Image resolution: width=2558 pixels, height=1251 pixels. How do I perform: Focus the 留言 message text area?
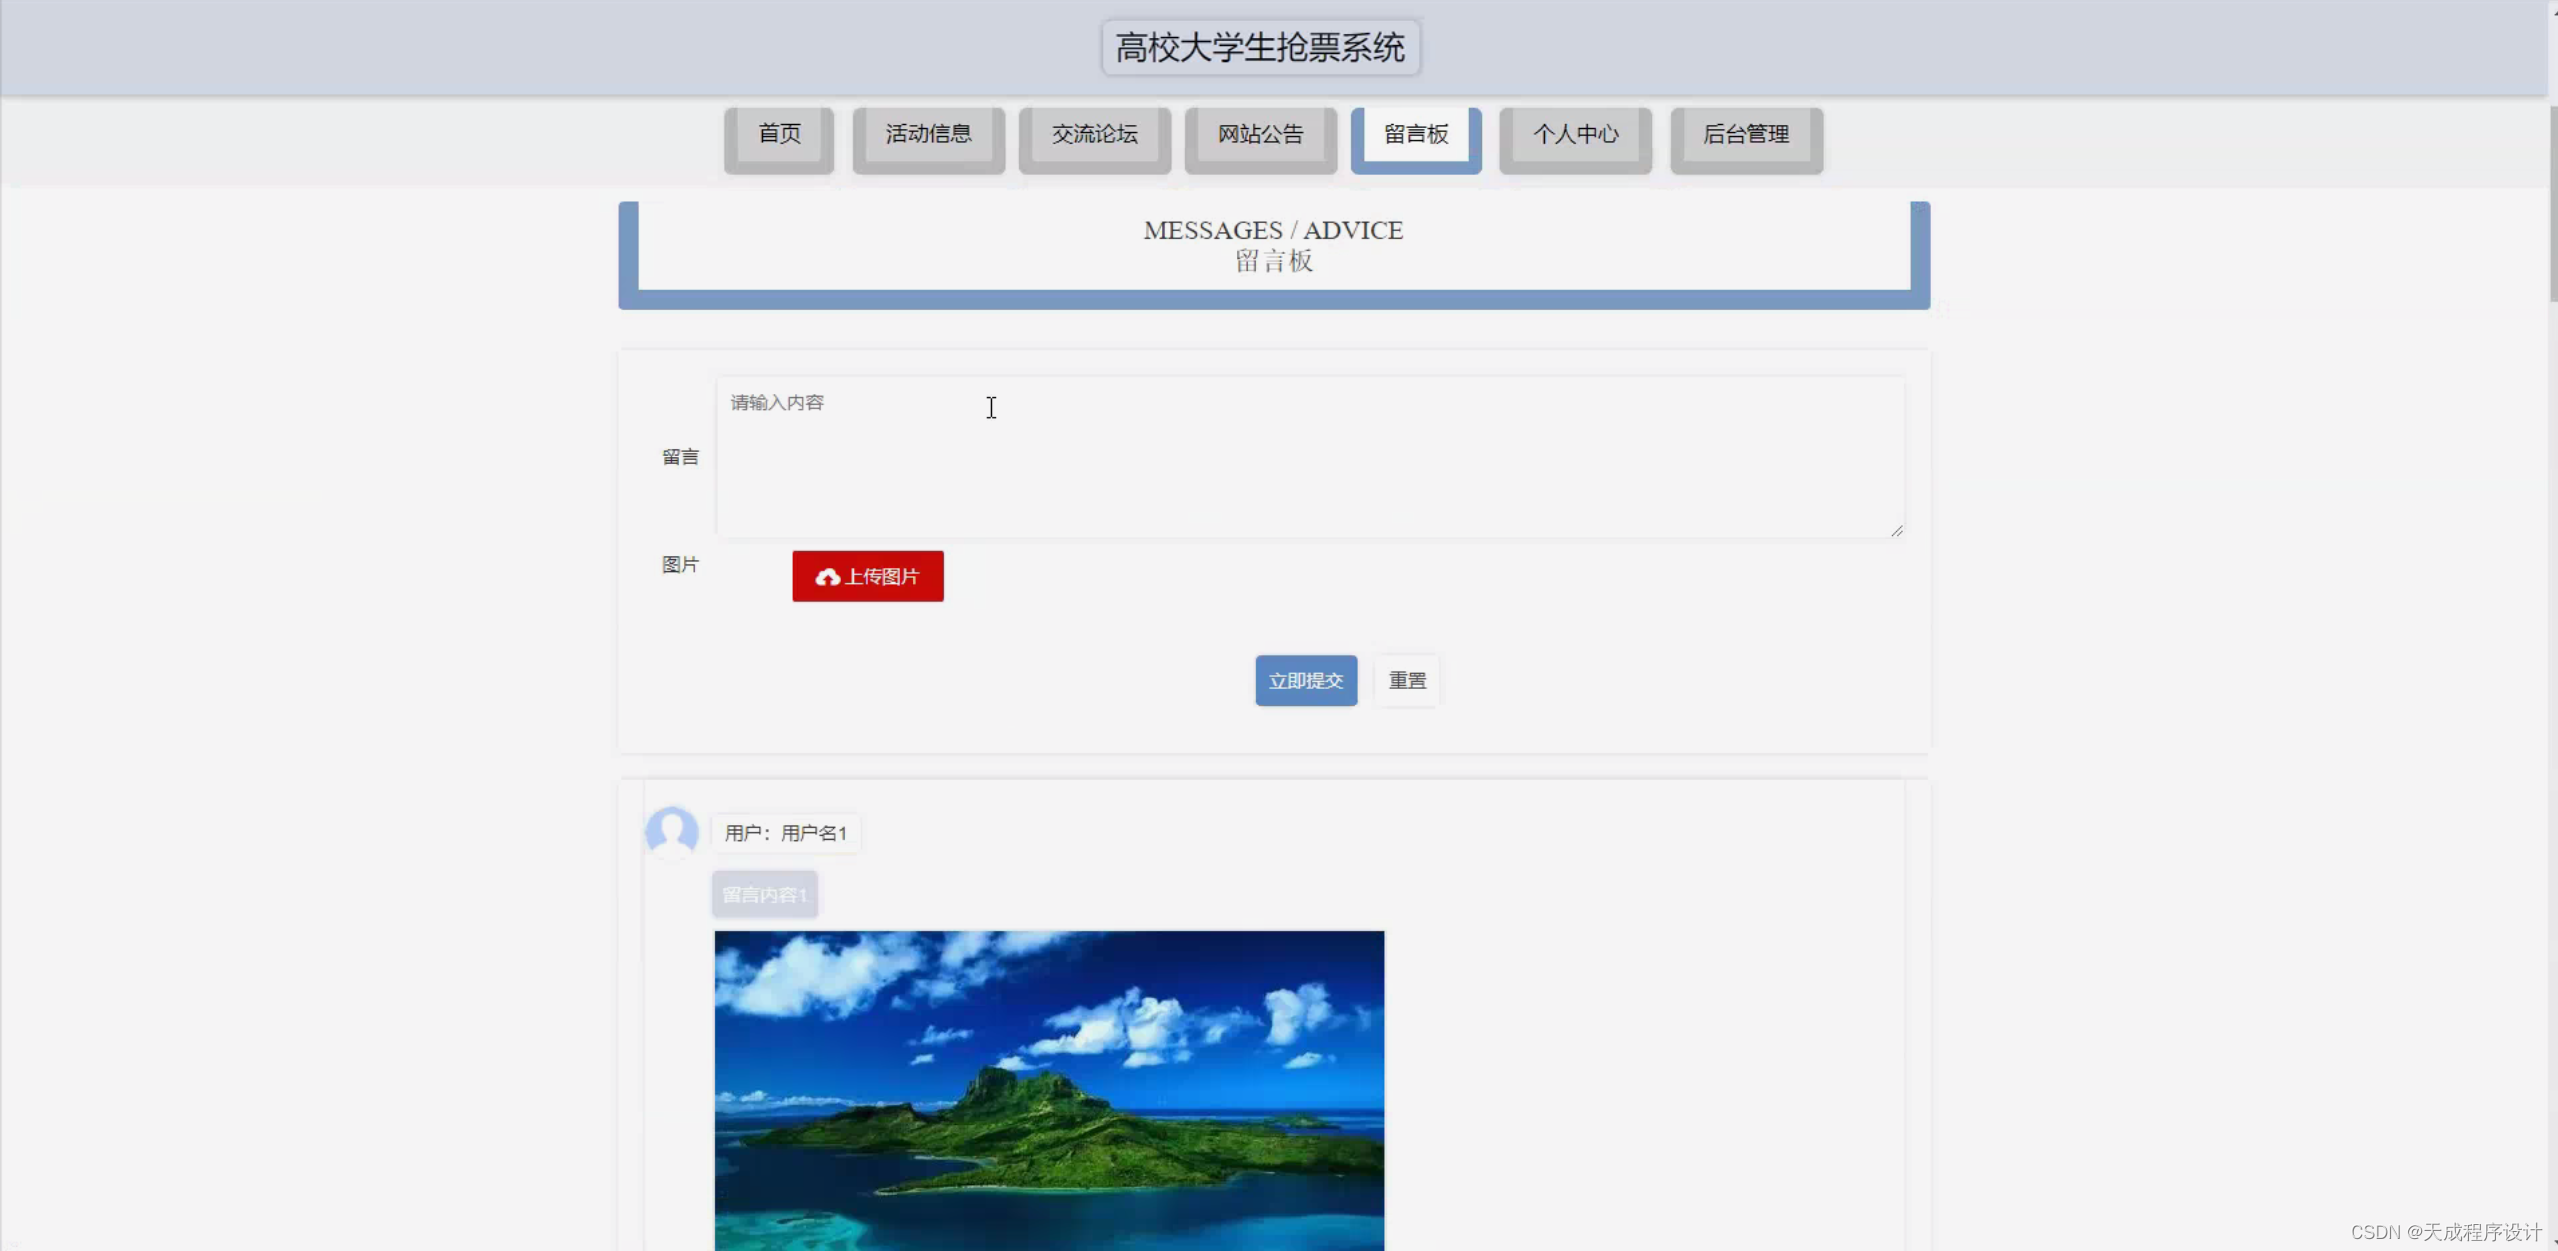pyautogui.click(x=1309, y=457)
